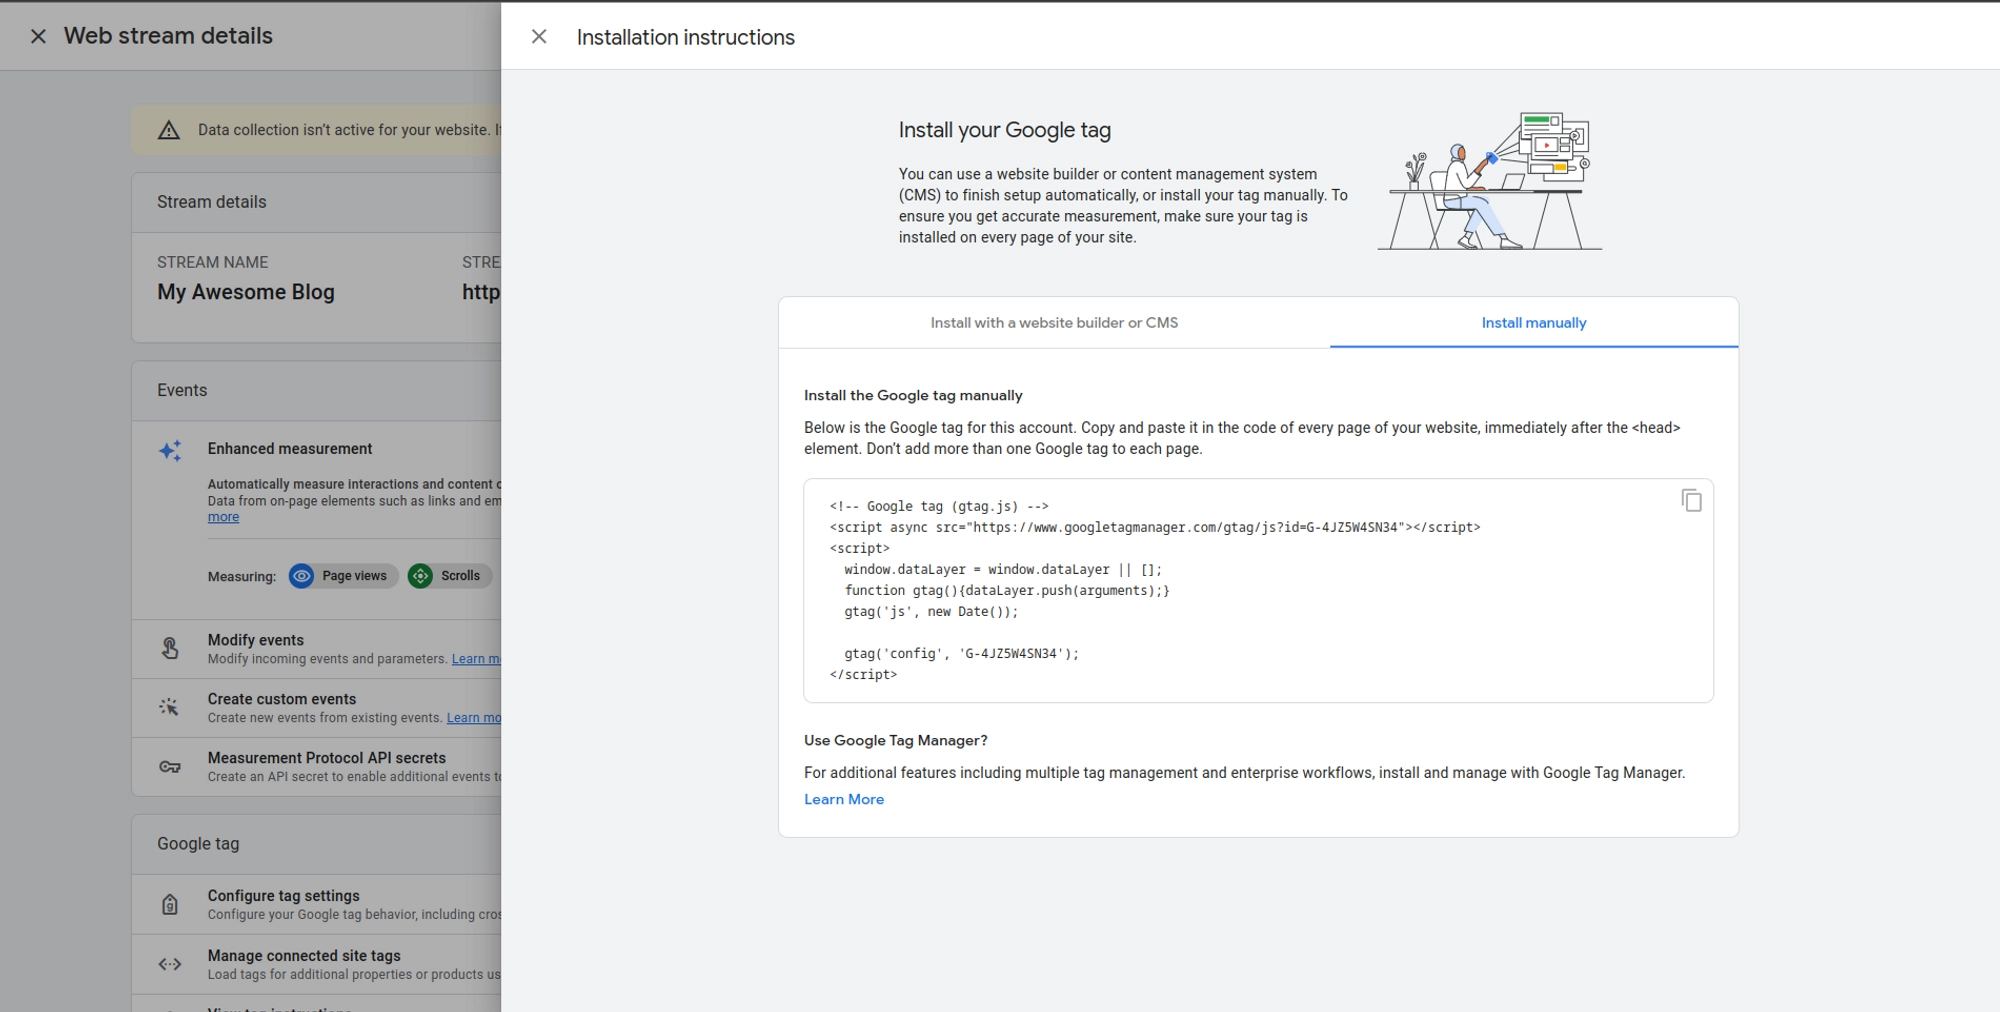Click the Create custom events cursor icon
The height and width of the screenshot is (1012, 2000).
[x=169, y=707]
